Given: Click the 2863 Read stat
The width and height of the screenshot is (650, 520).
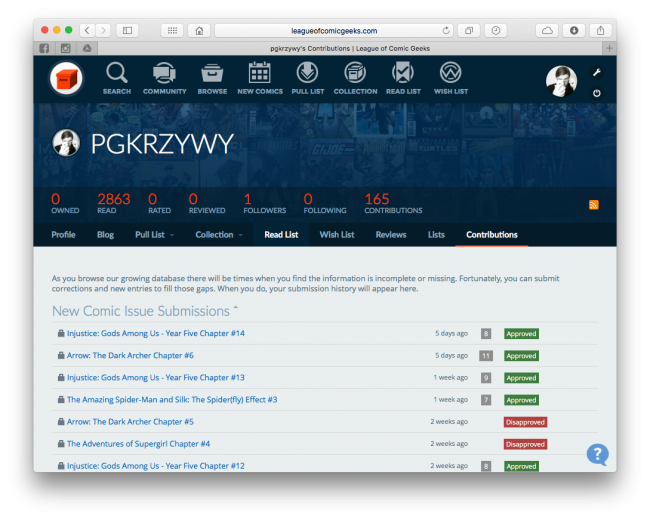Looking at the screenshot, I should pyautogui.click(x=114, y=204).
